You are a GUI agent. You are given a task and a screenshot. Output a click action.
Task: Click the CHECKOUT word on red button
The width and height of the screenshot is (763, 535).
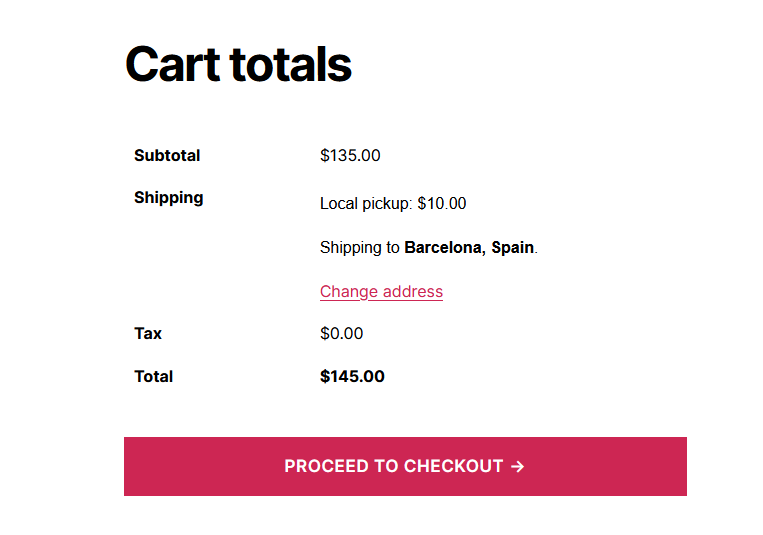coord(453,466)
